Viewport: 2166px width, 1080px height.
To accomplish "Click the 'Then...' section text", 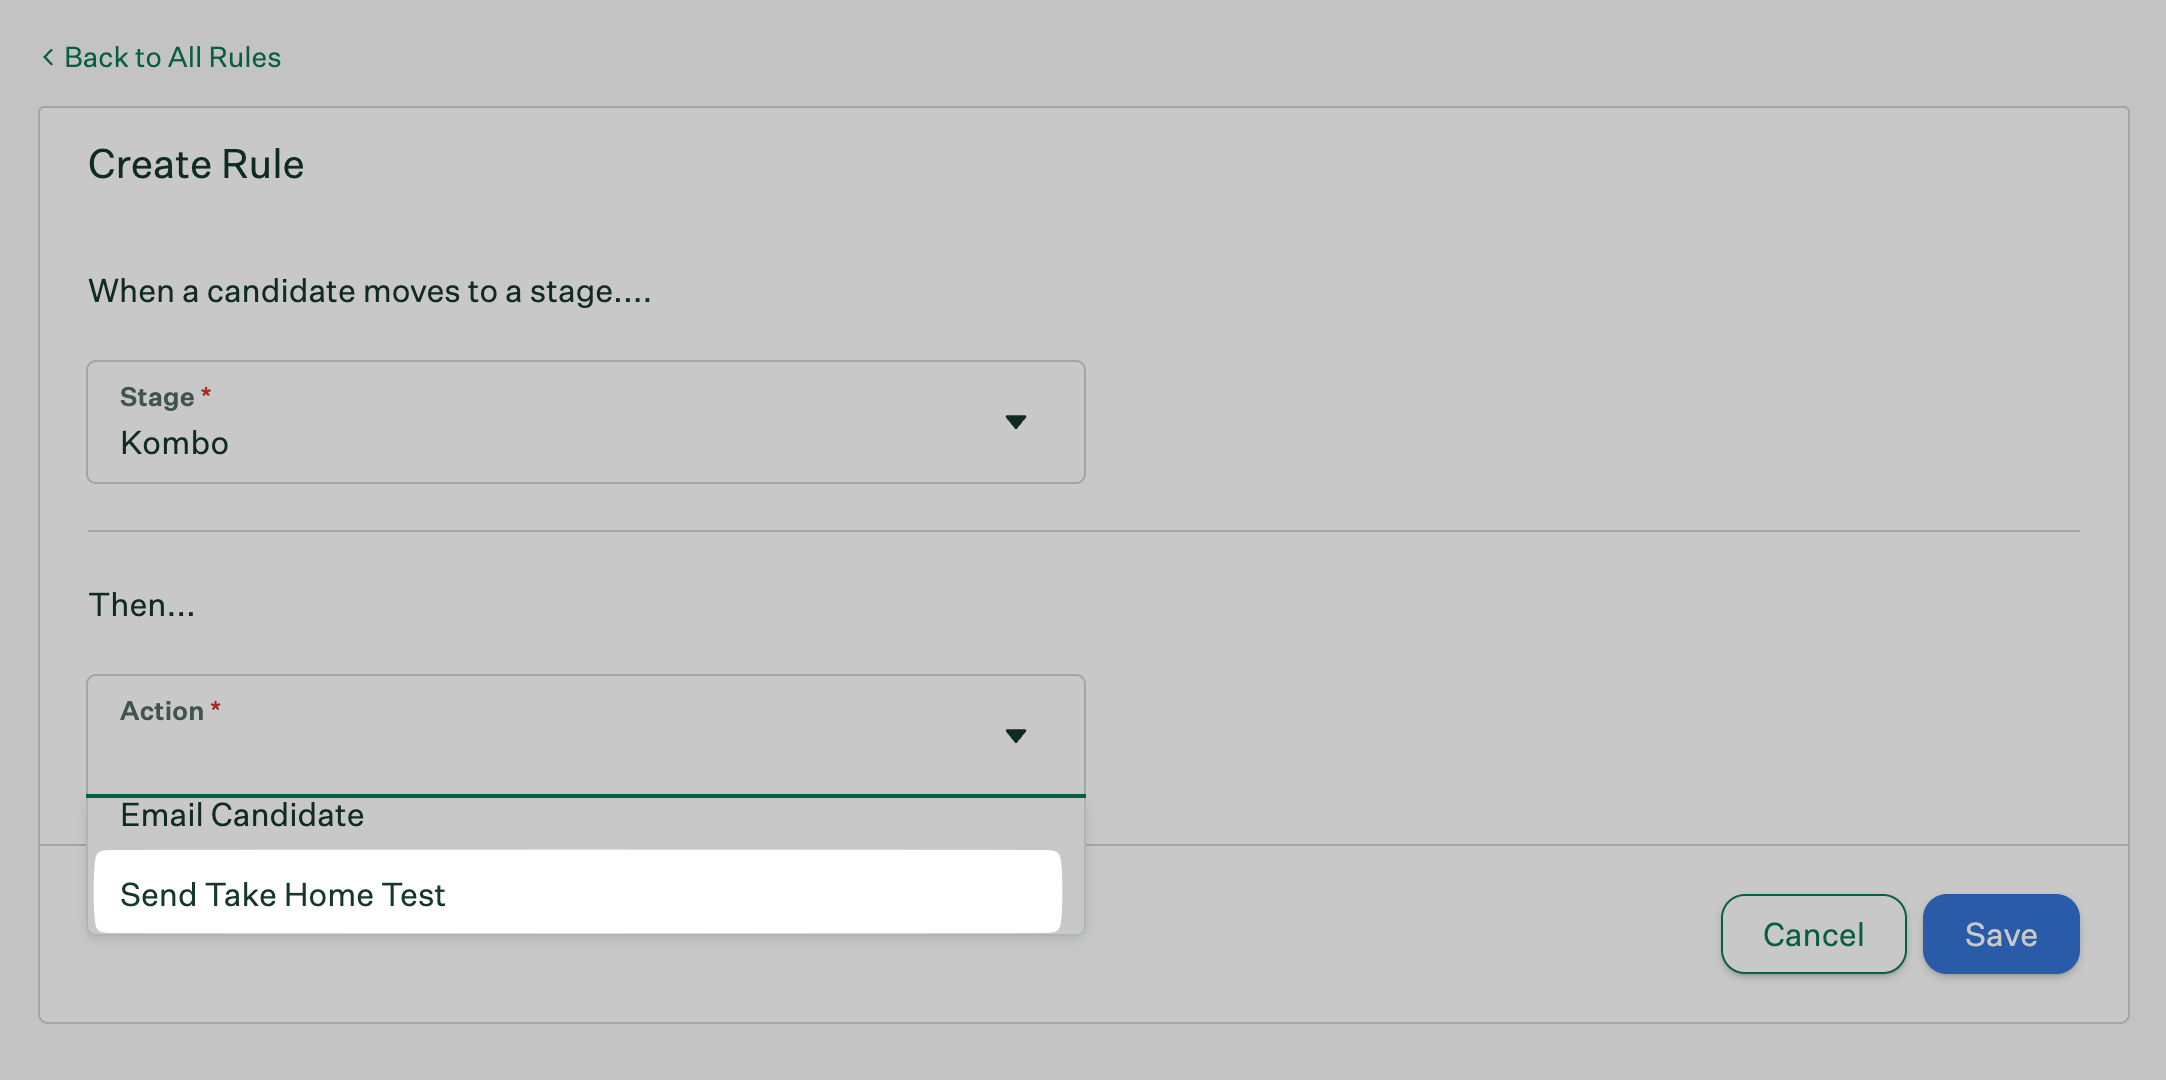I will pyautogui.click(x=142, y=605).
